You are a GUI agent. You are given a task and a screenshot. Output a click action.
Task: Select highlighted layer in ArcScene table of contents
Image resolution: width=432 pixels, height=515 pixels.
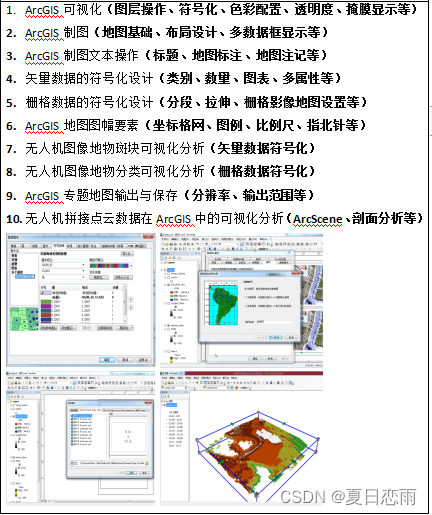tap(172, 405)
